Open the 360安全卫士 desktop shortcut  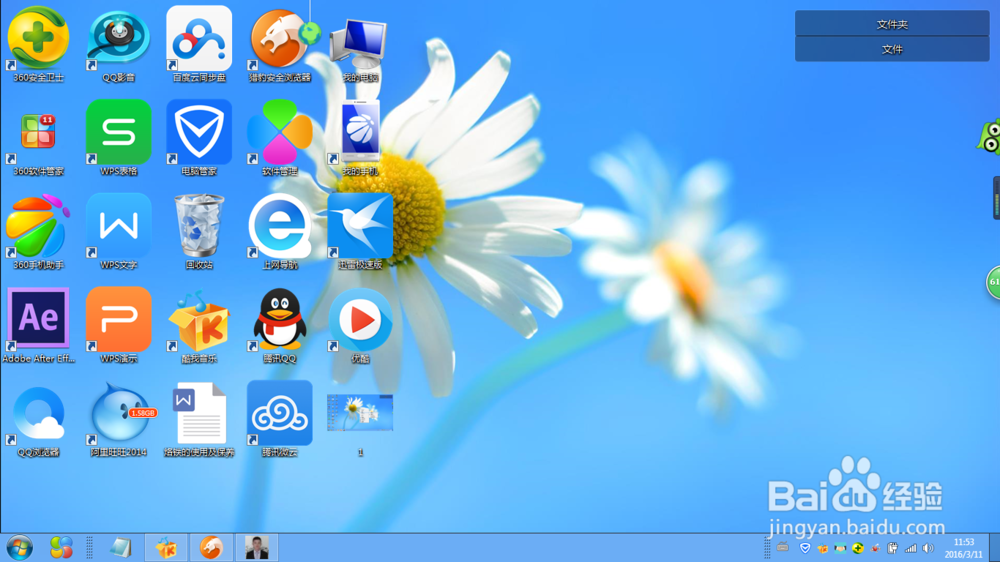38,44
